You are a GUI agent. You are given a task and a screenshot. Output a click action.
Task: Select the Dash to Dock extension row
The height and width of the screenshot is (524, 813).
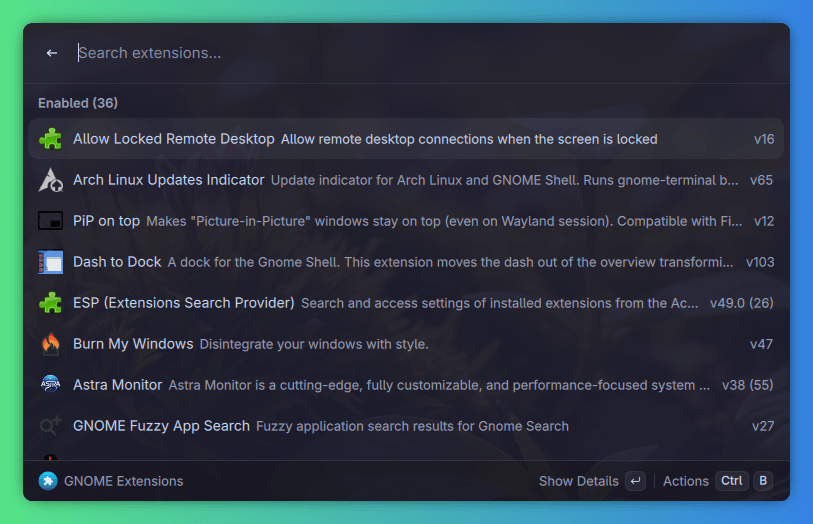point(406,262)
